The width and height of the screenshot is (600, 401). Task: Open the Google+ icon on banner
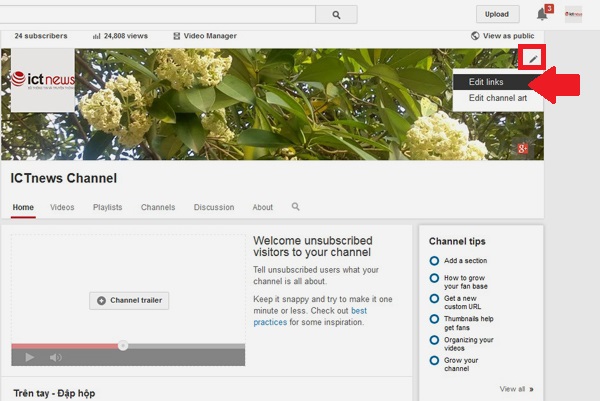(522, 149)
